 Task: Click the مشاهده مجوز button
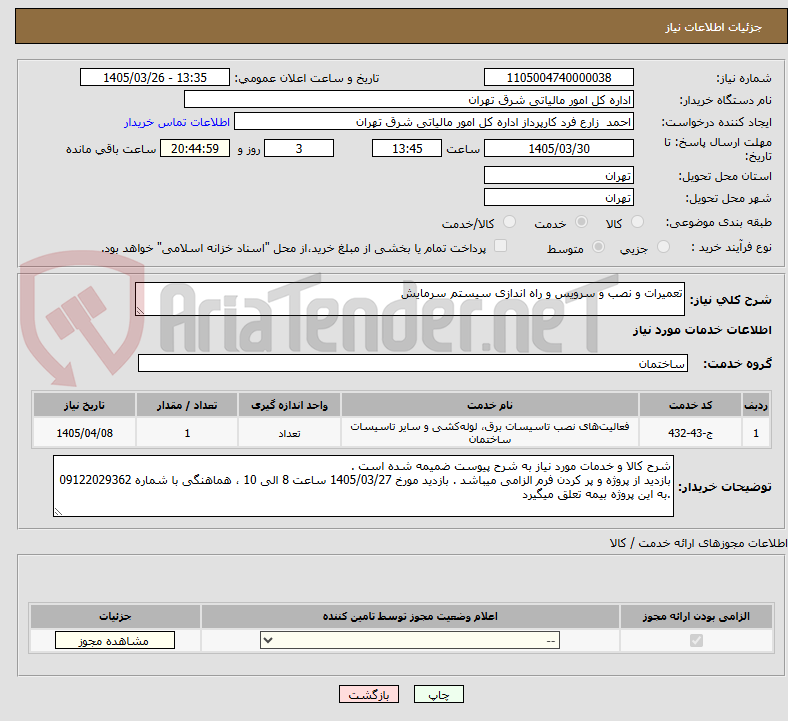(115, 641)
